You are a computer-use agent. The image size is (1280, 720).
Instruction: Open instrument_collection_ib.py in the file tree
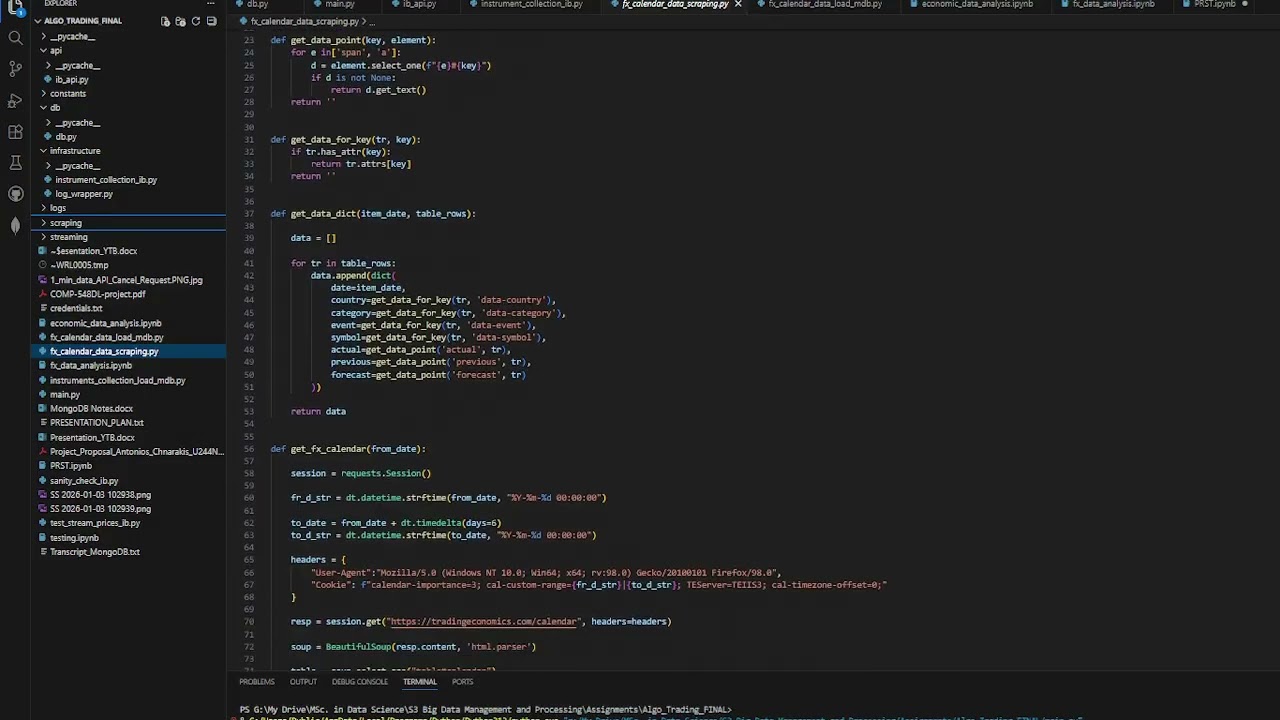[x=106, y=180]
